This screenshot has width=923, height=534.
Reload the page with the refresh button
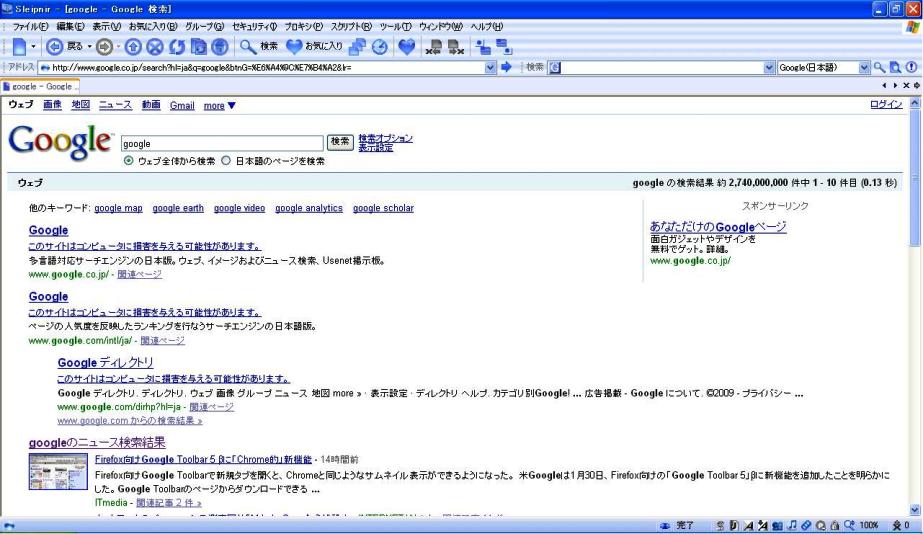pos(177,47)
